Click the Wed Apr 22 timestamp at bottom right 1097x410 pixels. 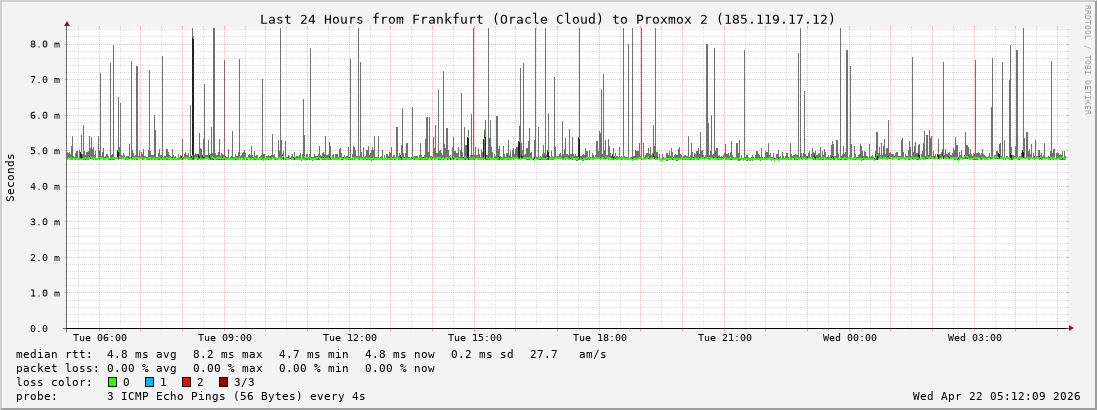coord(996,396)
